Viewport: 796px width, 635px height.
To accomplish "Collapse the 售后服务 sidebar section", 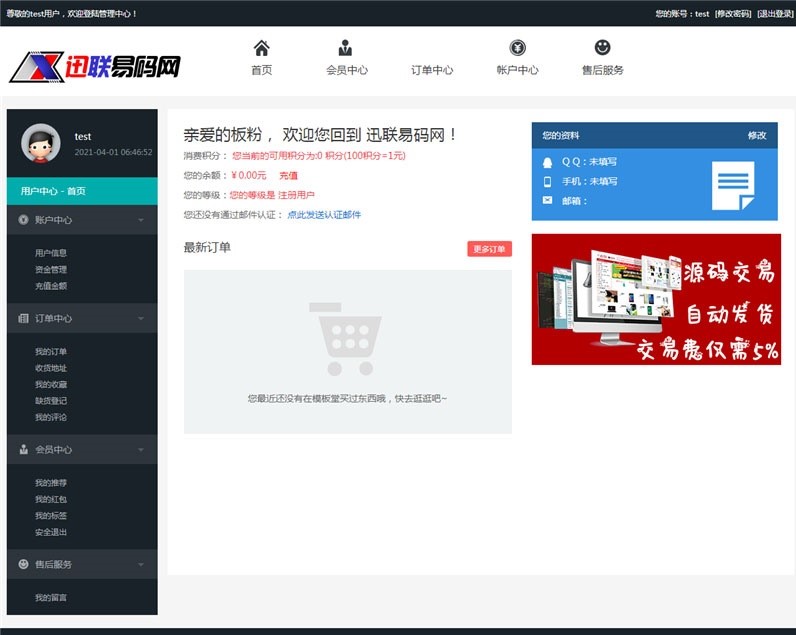I will [141, 564].
